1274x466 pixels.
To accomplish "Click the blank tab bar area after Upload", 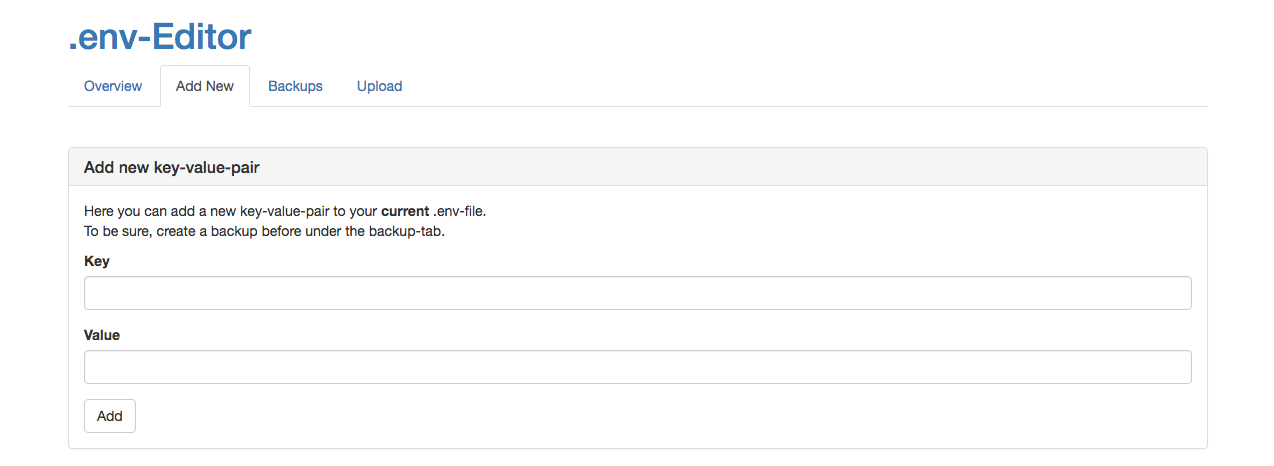I will click(800, 86).
